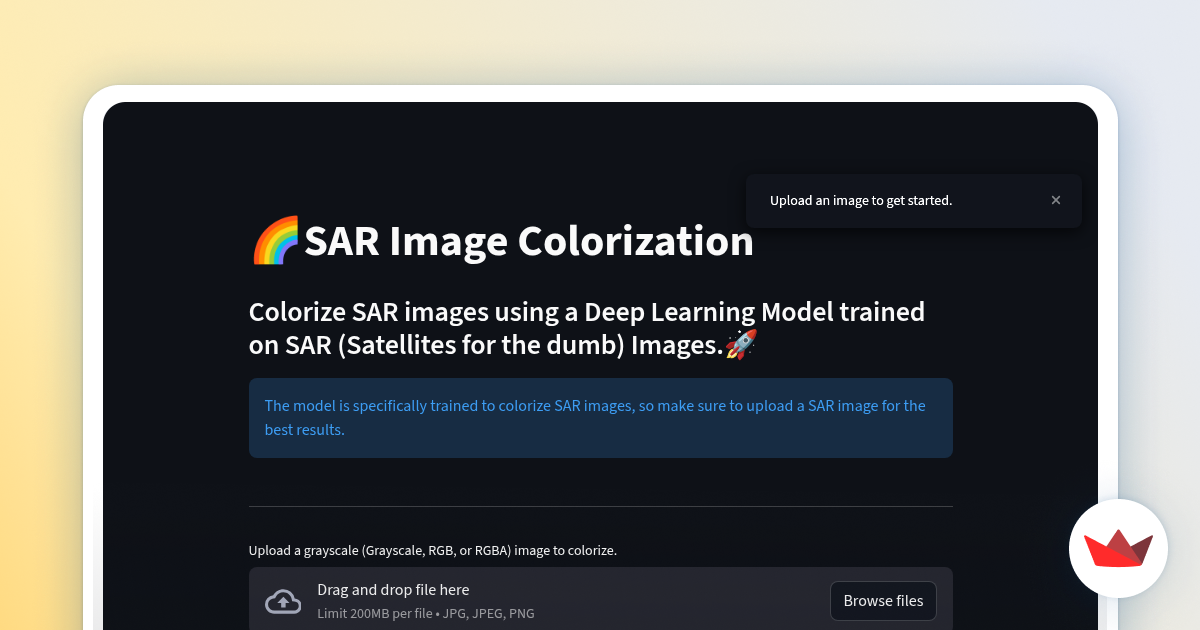
Task: Click the rainbow emoji of SAR Image Colorization
Action: pyautogui.click(x=274, y=240)
